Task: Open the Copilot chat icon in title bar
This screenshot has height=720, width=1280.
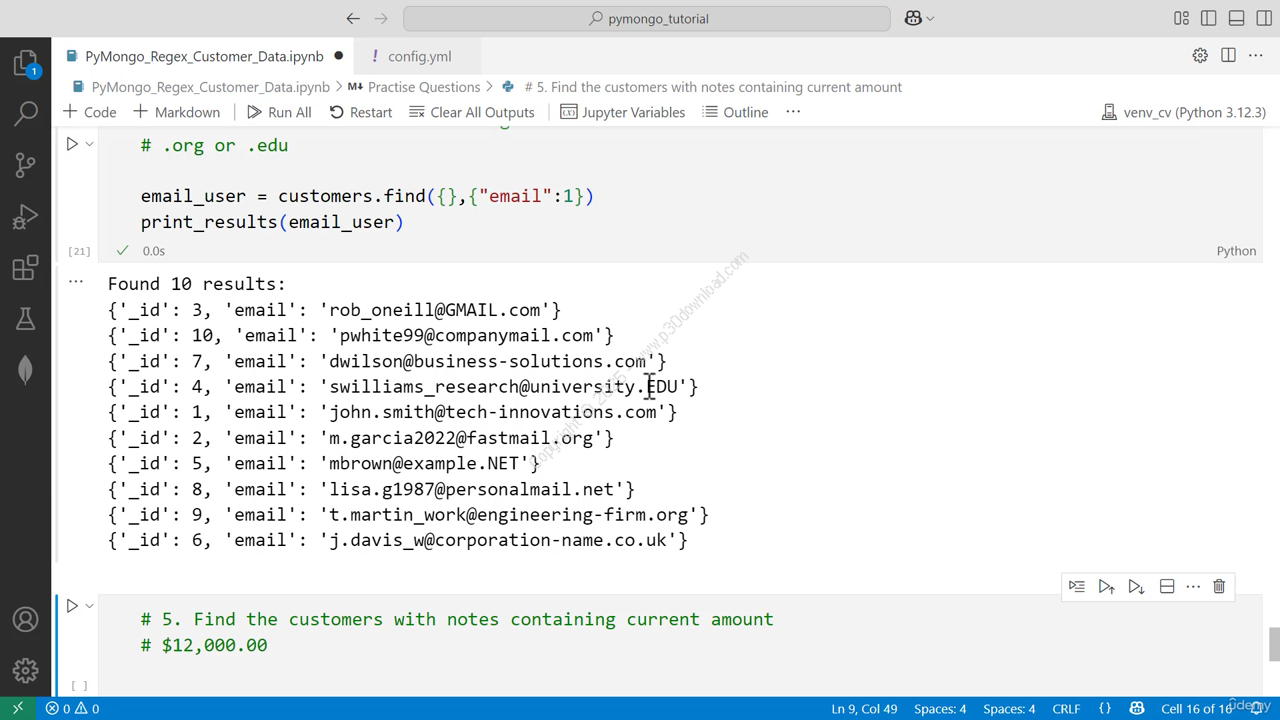Action: tap(912, 18)
